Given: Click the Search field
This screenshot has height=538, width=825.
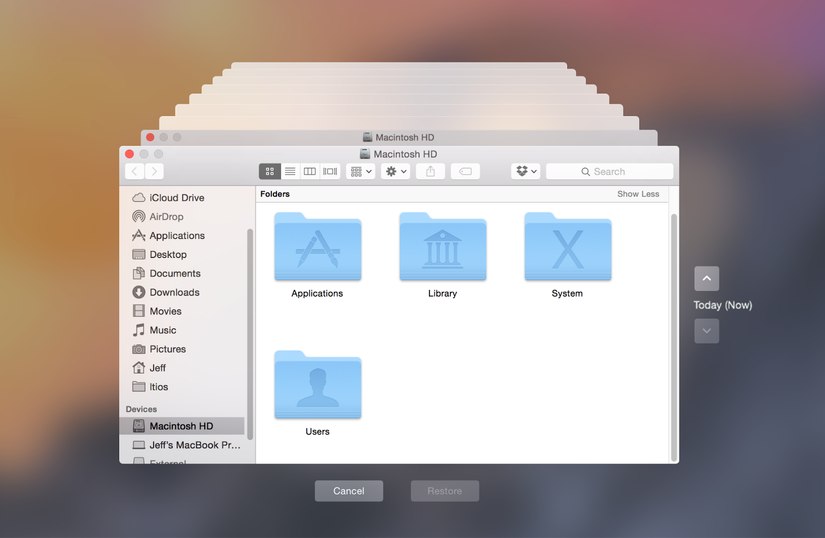Looking at the screenshot, I should coord(610,171).
